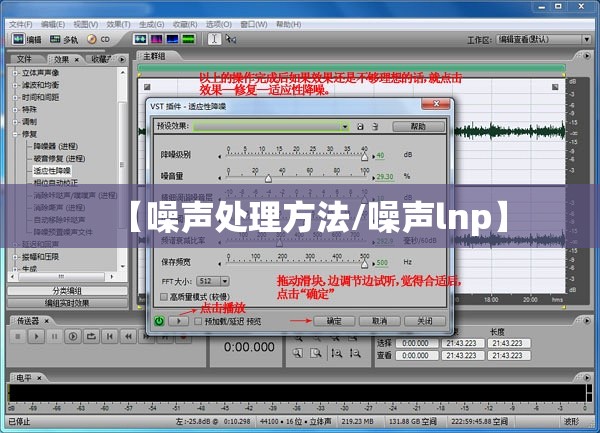600x433 pixels.
Task: Expand the 滤波和均衡 effects category
Action: click(15, 85)
